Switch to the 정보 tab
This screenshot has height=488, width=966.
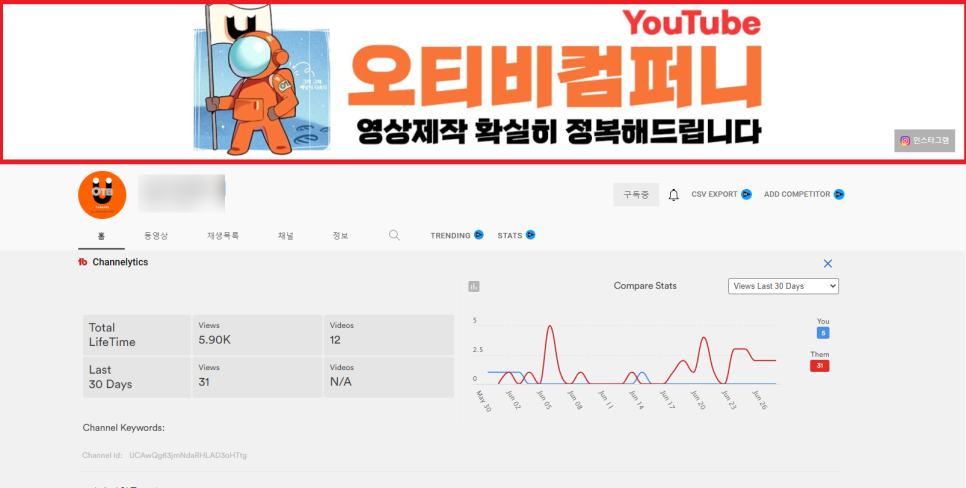pos(340,235)
